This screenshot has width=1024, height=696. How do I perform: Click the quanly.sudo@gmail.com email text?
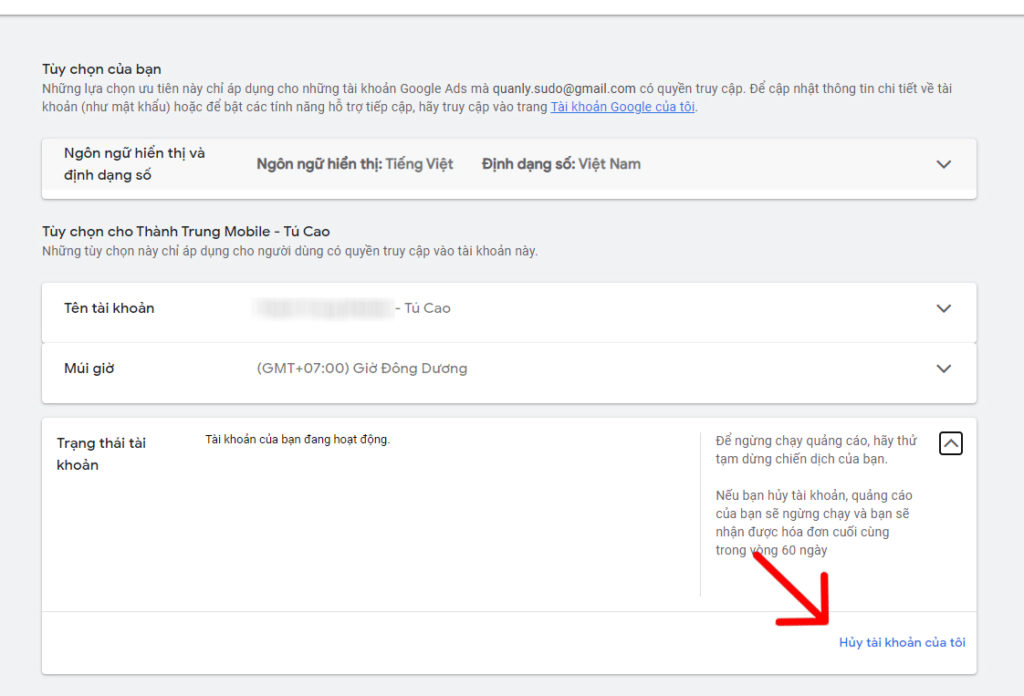pos(564,88)
